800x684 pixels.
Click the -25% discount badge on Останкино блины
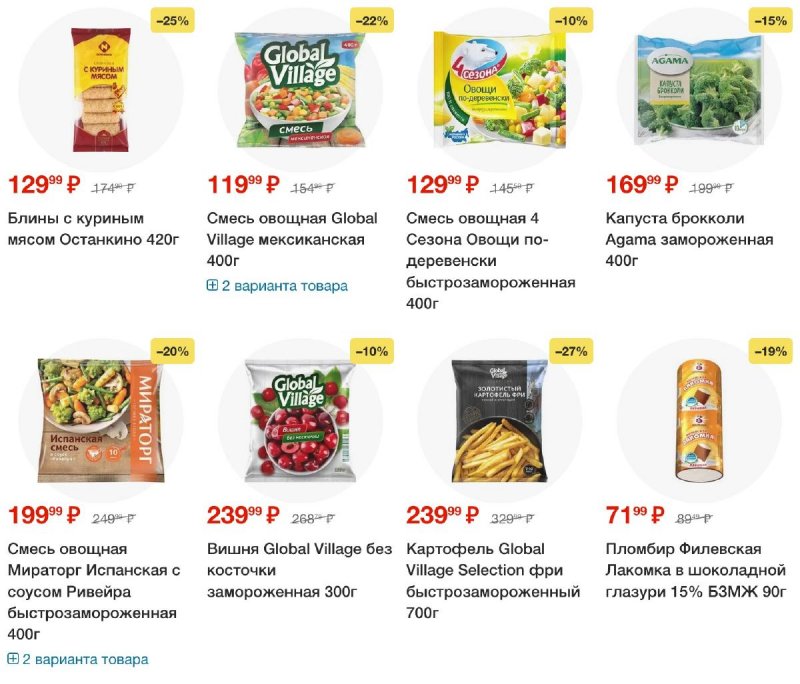pos(172,21)
